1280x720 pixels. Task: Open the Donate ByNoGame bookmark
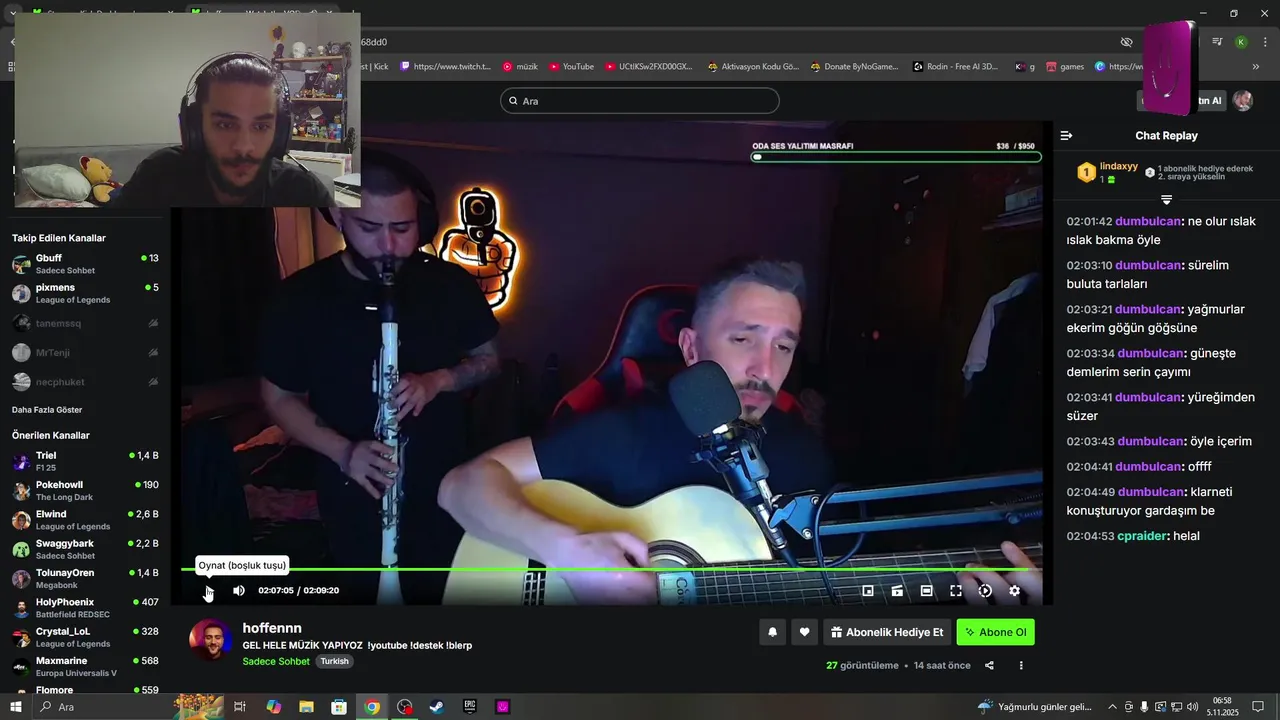point(853,67)
